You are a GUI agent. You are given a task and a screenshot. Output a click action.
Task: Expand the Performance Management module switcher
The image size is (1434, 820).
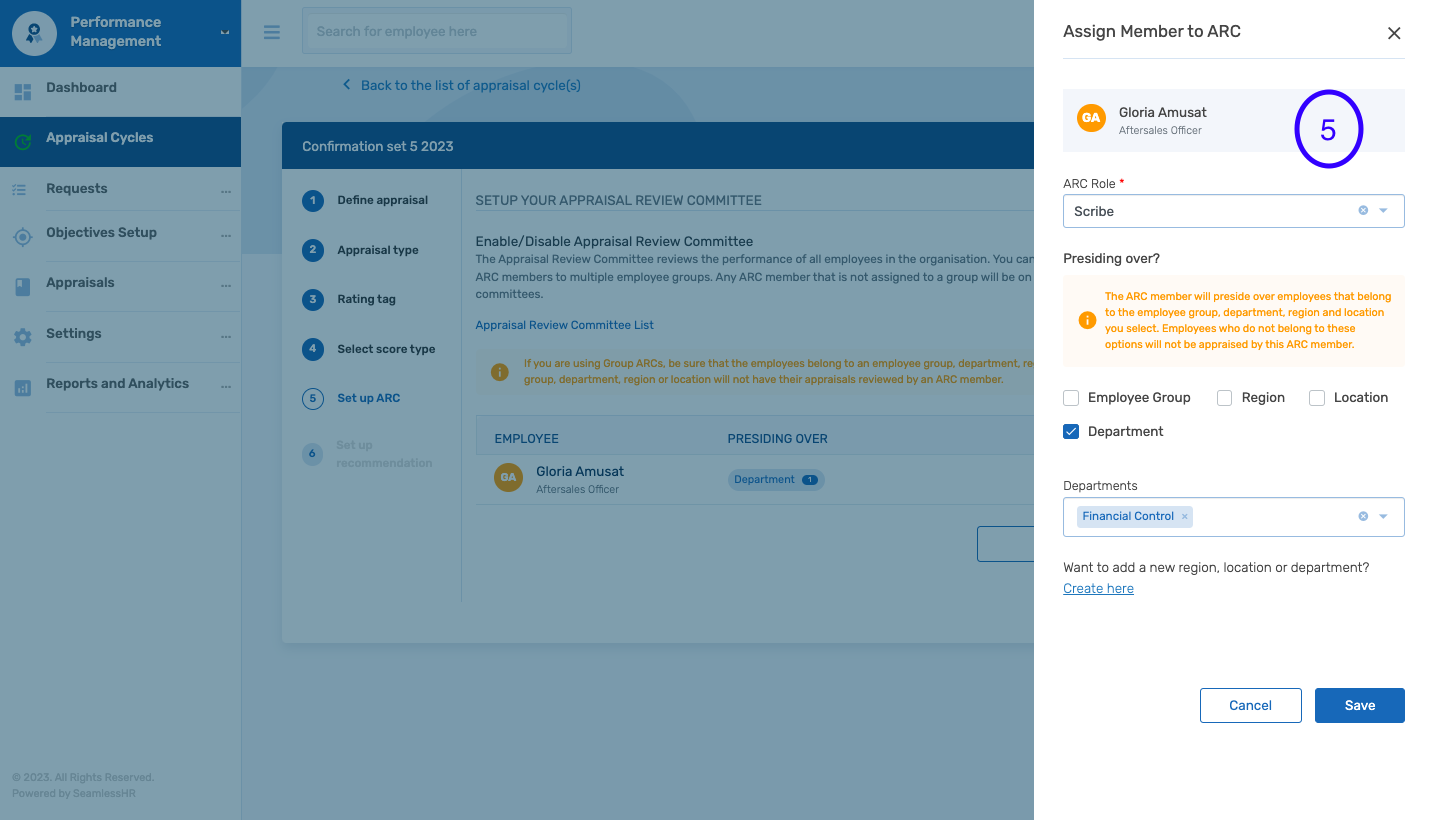click(x=225, y=33)
